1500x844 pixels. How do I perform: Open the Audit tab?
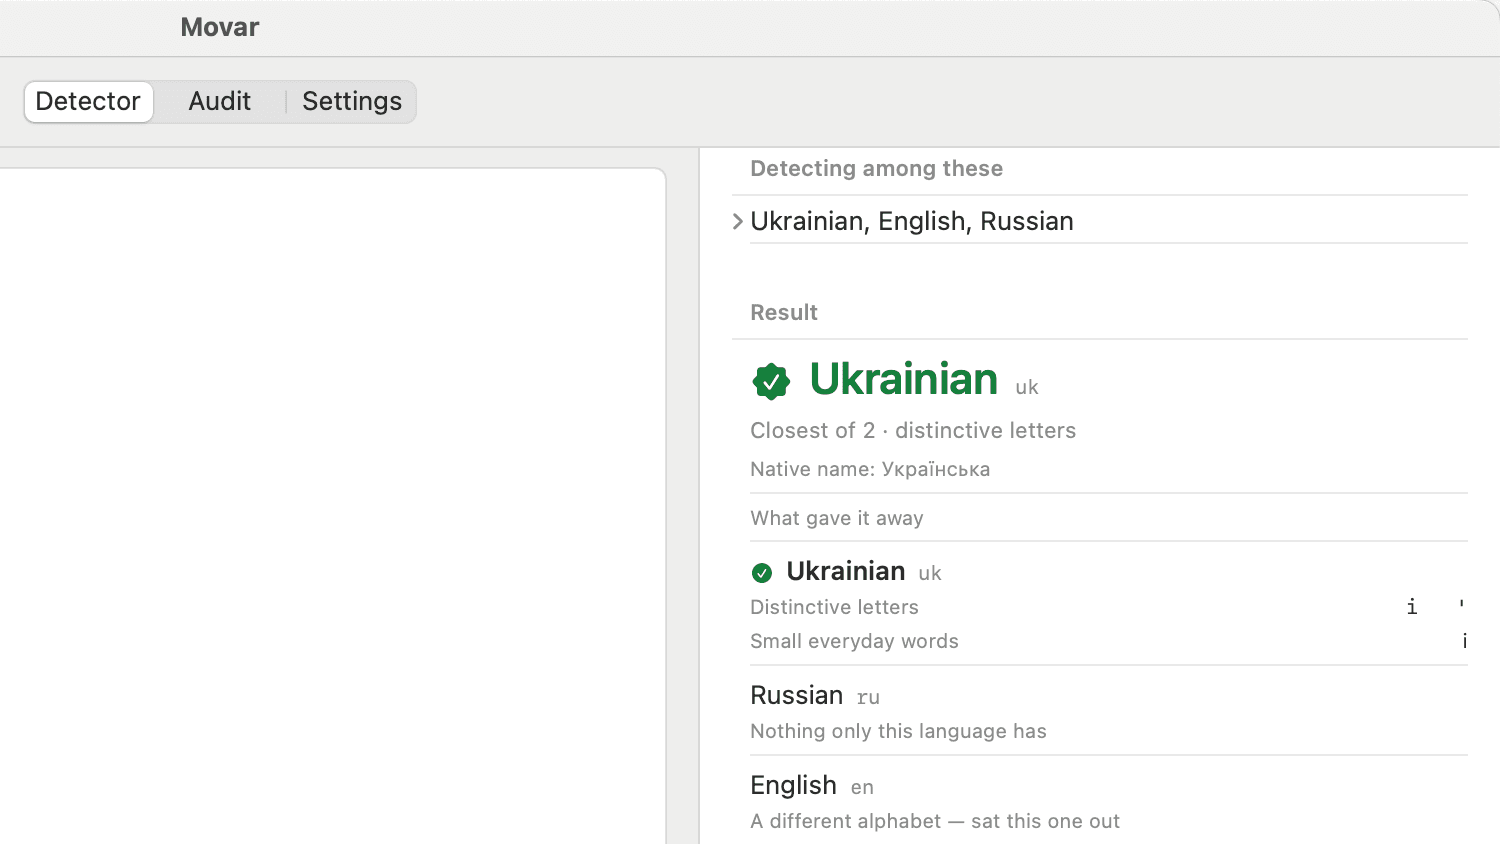(x=220, y=102)
